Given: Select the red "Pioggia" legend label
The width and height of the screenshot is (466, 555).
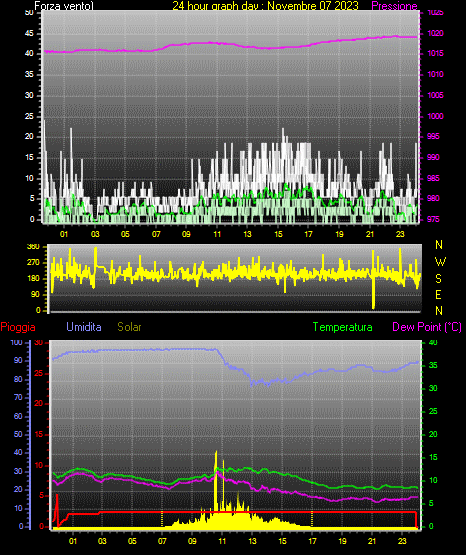Looking at the screenshot, I should [x=18, y=327].
